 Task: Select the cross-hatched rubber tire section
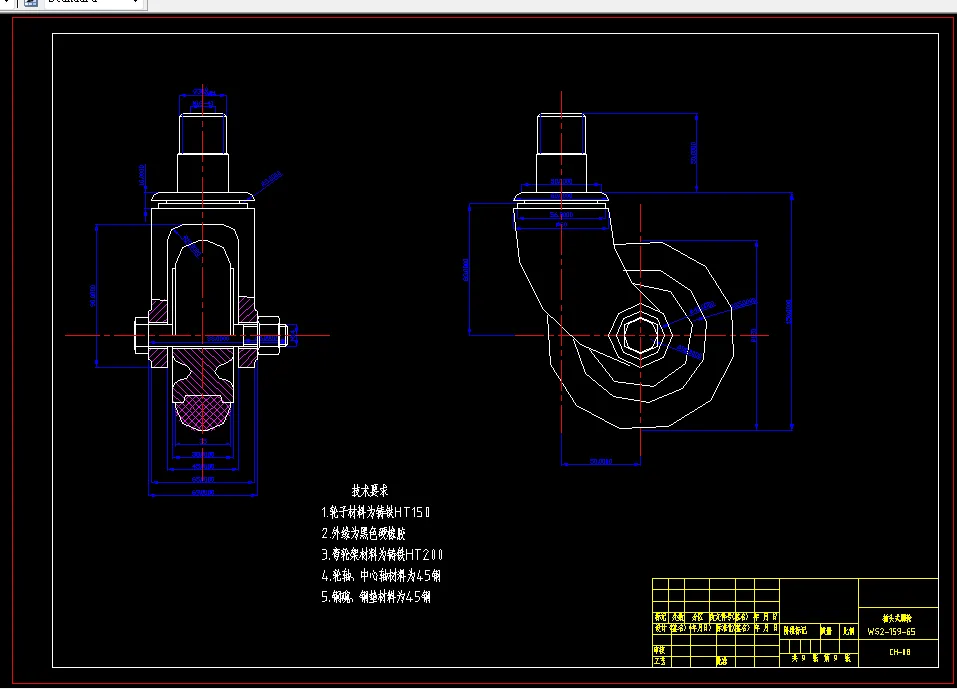coord(203,413)
